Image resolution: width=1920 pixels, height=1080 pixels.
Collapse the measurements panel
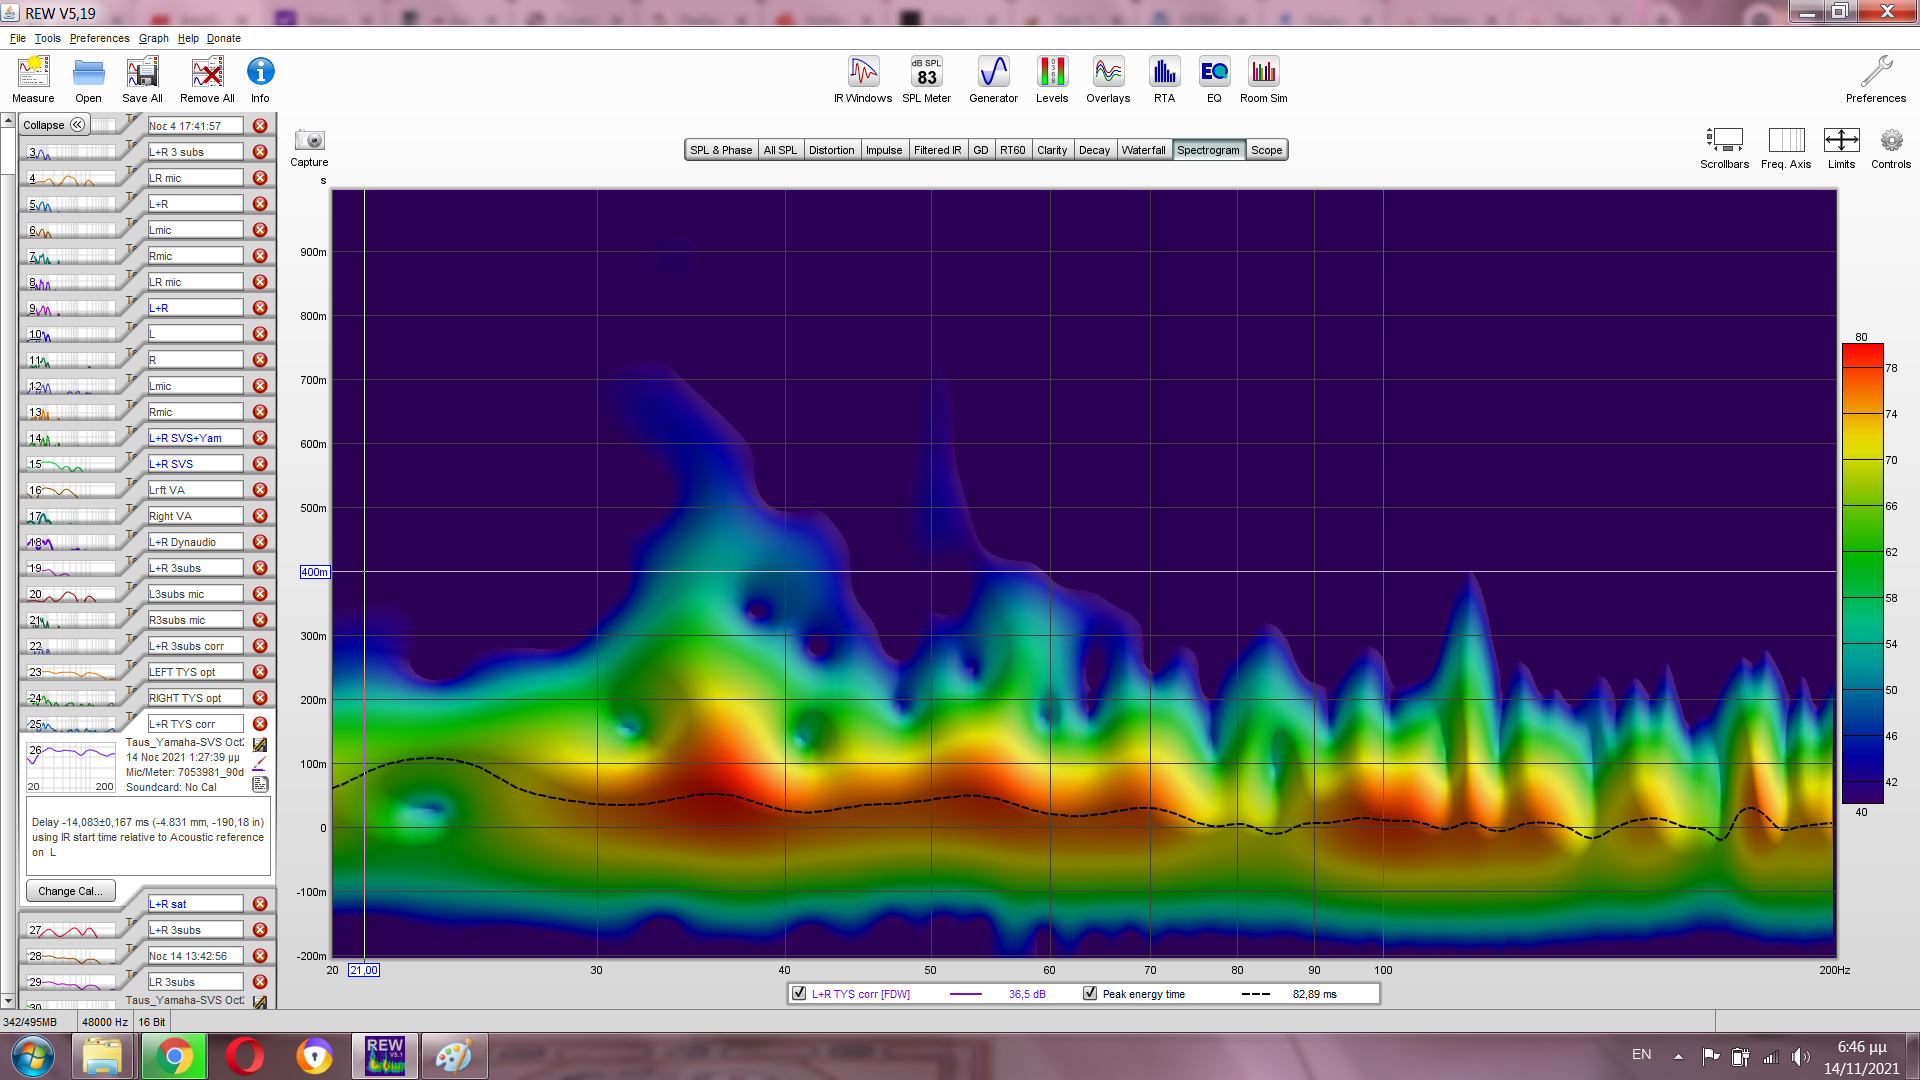click(54, 125)
